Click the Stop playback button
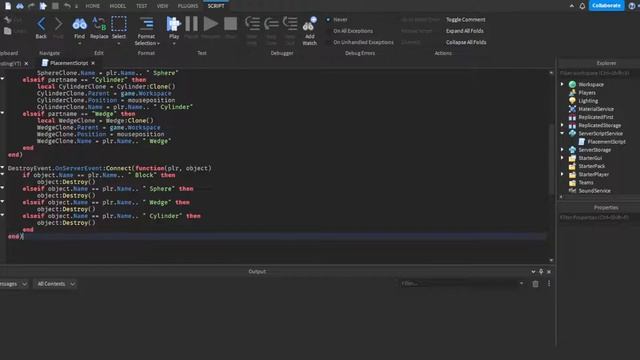The width and height of the screenshot is (640, 360). click(x=231, y=24)
